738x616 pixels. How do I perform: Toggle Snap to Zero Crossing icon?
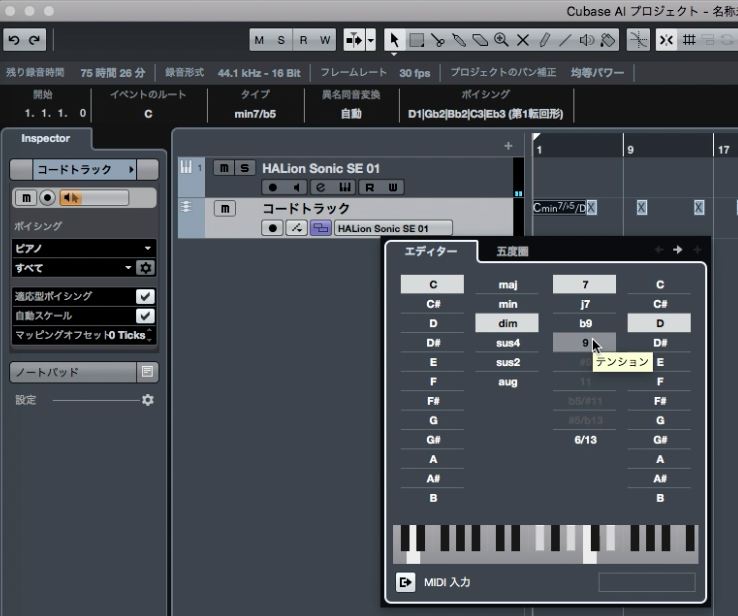pyautogui.click(x=639, y=40)
